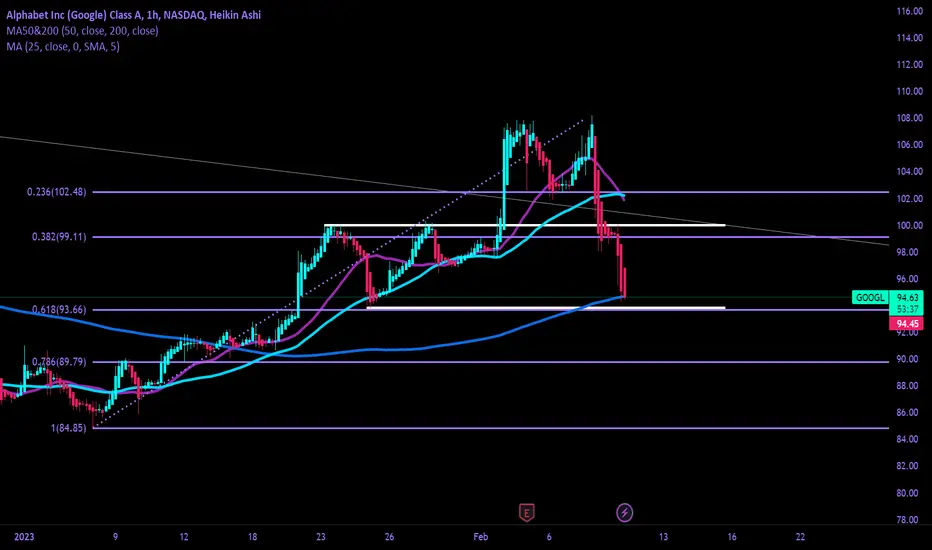Click the purple lightning bolt event icon
This screenshot has width=932, height=550.
[x=624, y=512]
